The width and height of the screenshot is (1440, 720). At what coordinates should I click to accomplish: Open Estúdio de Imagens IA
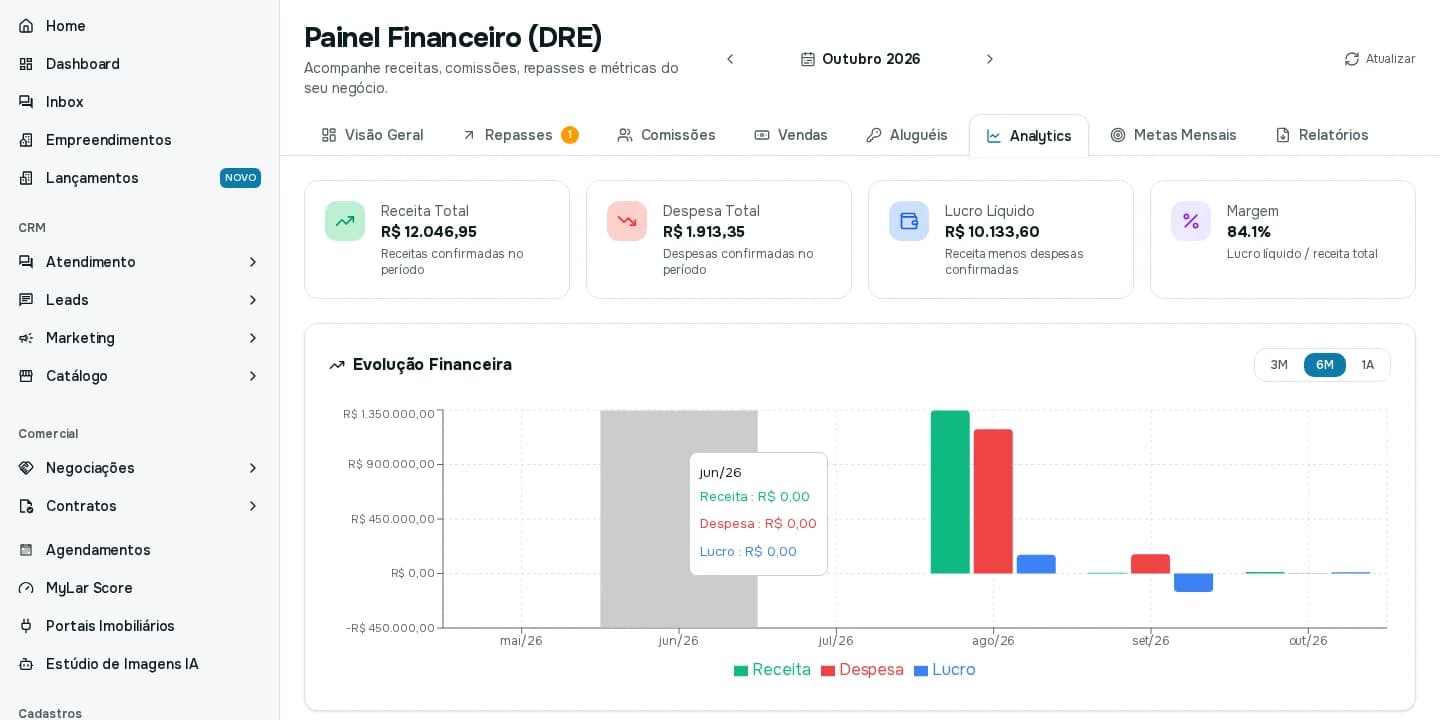pos(139,664)
